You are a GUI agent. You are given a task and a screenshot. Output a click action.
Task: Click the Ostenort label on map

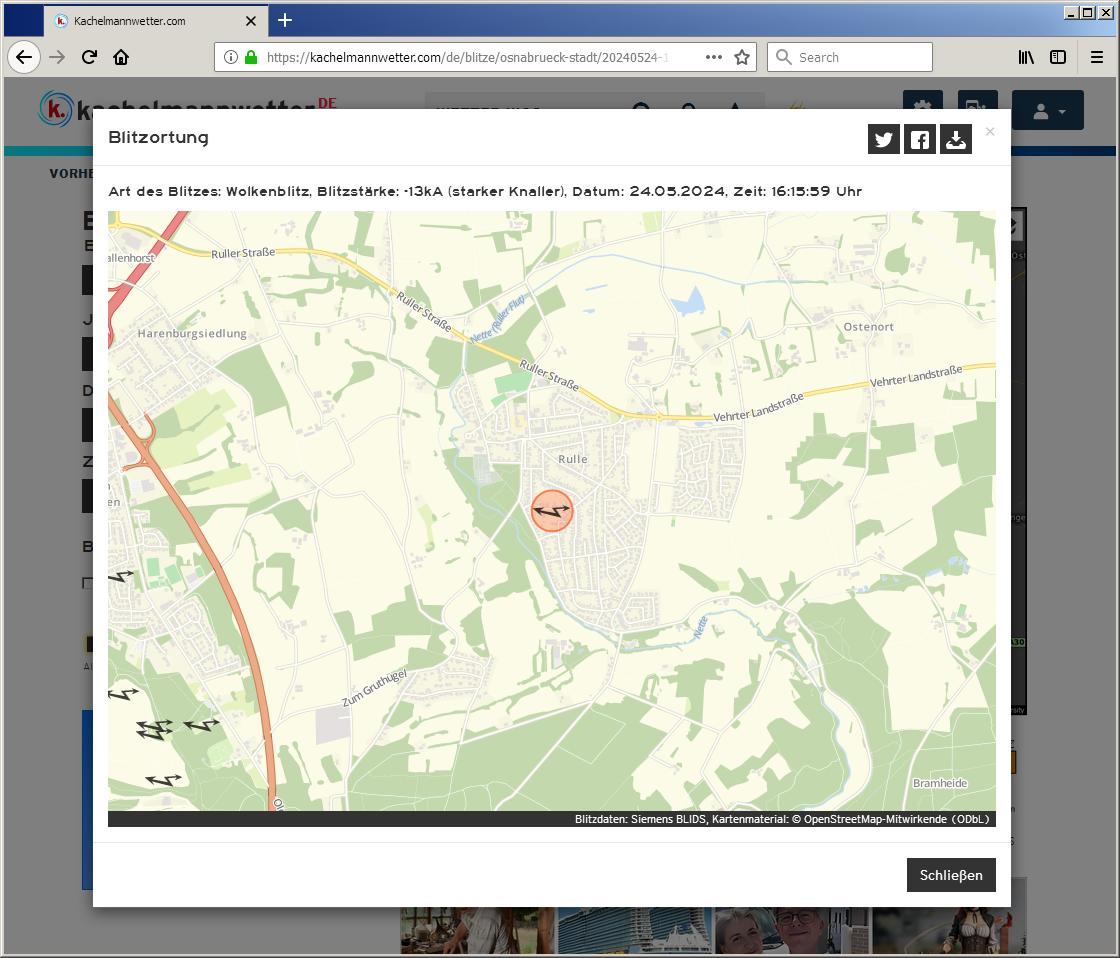click(869, 326)
